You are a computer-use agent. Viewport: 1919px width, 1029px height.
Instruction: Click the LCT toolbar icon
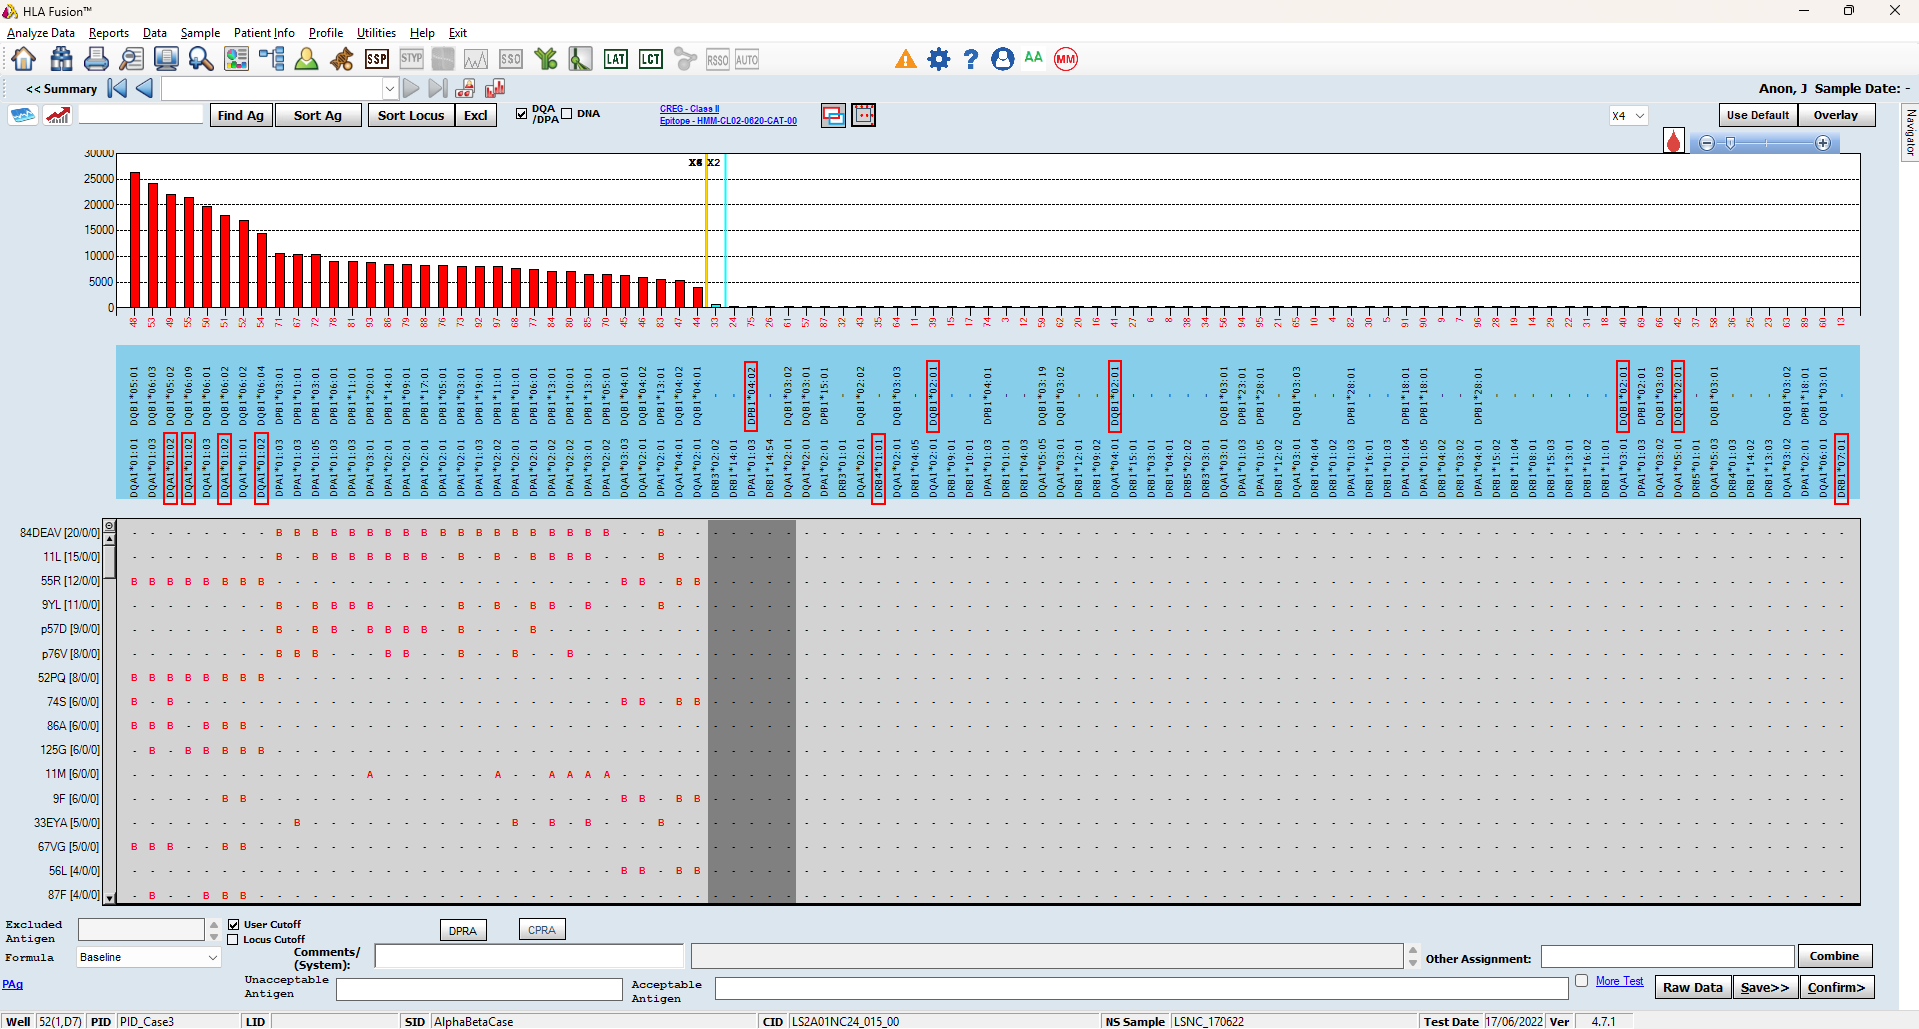point(651,59)
